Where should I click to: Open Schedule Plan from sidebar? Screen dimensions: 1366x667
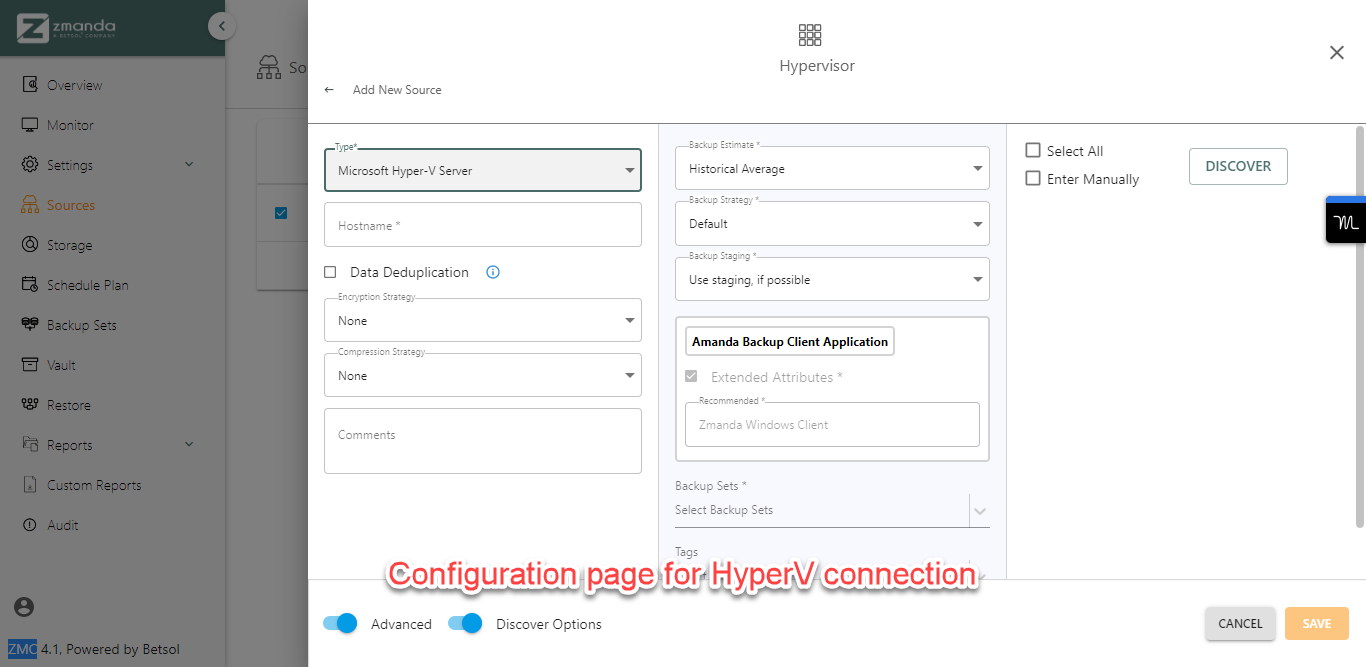coord(88,285)
